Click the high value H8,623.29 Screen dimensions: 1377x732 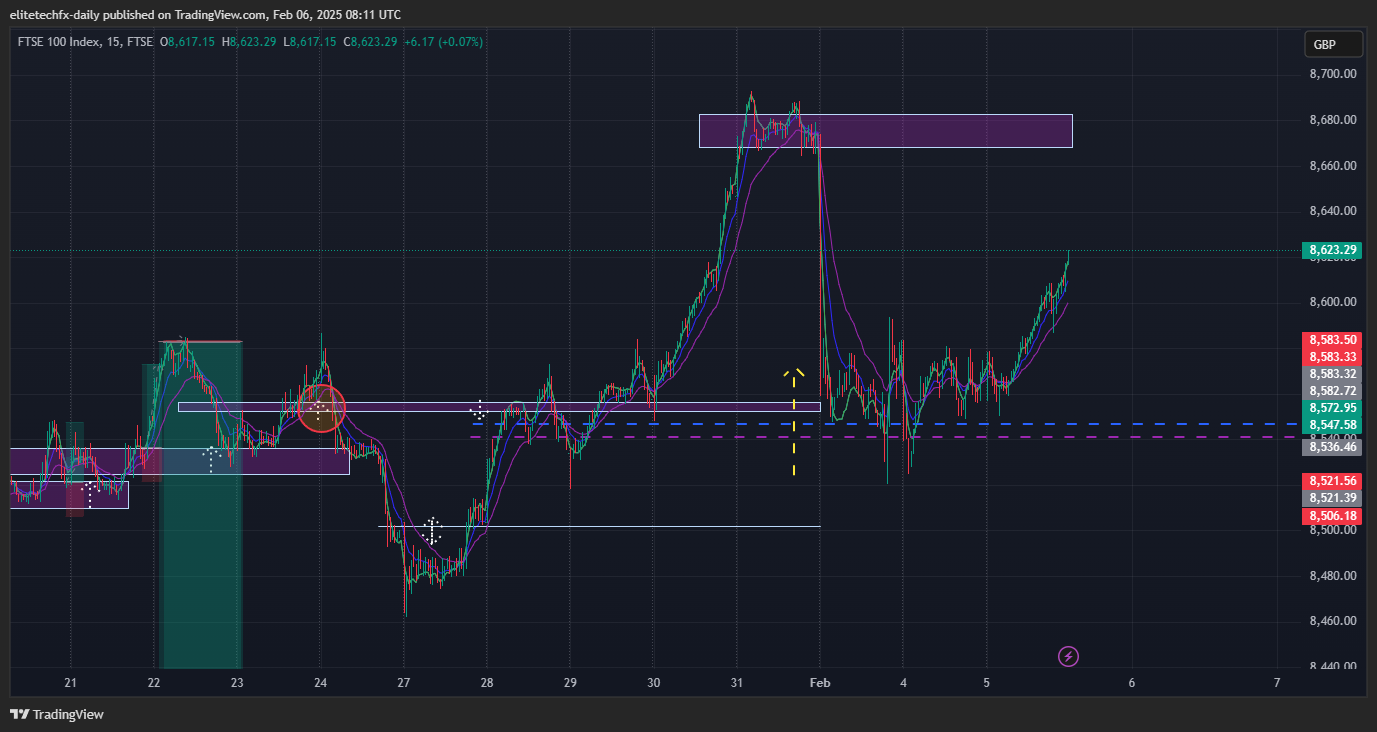[250, 42]
